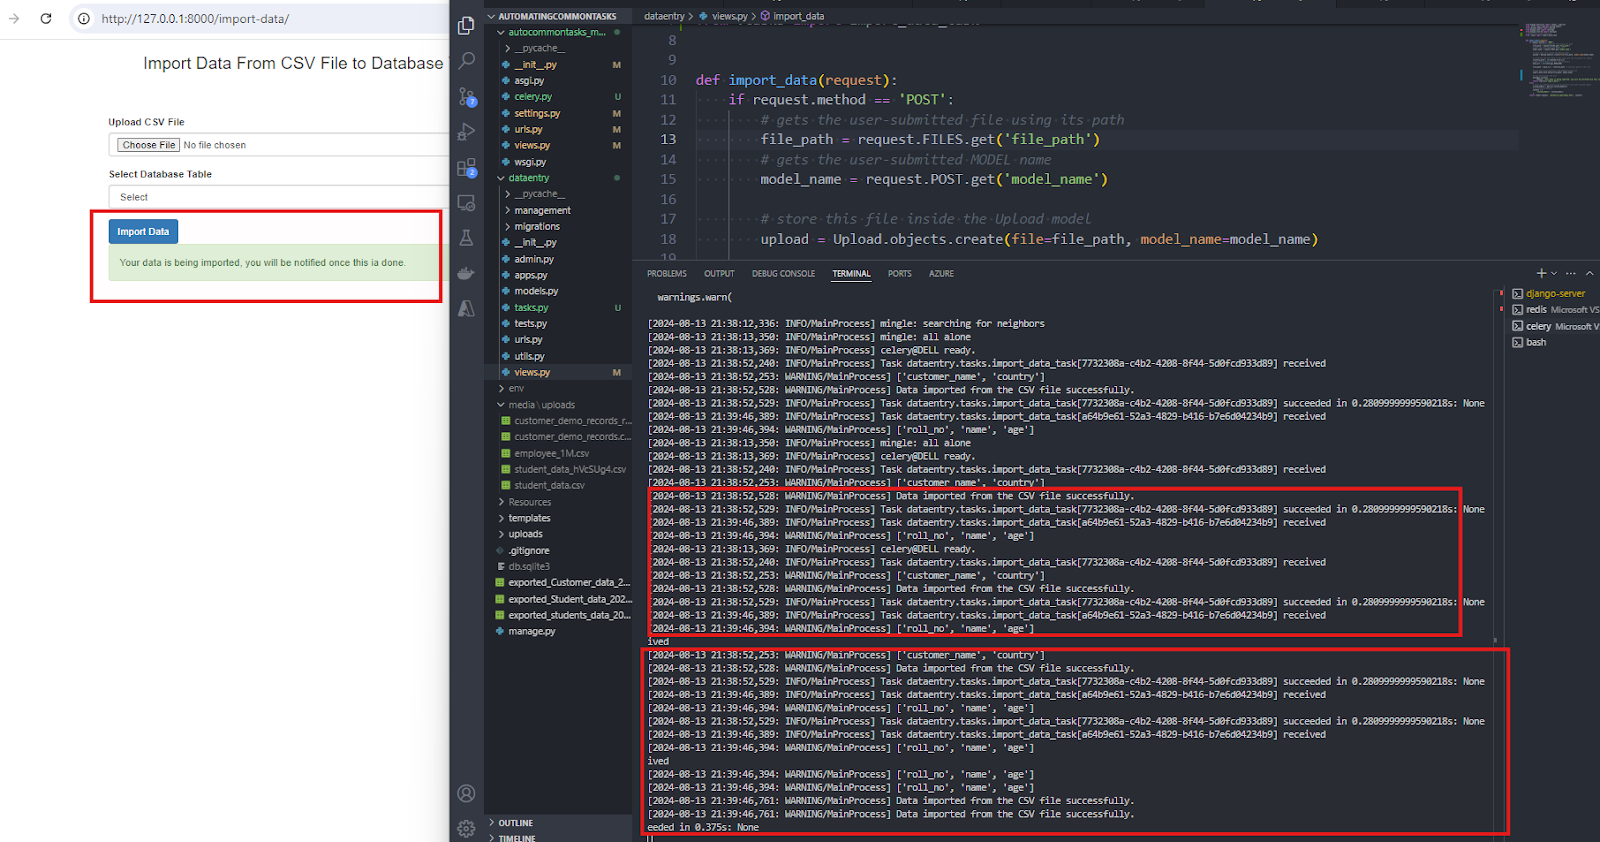Viewport: 1600px width, 842px height.
Task: Open celery.py in autocommontasks folder
Action: tap(533, 97)
